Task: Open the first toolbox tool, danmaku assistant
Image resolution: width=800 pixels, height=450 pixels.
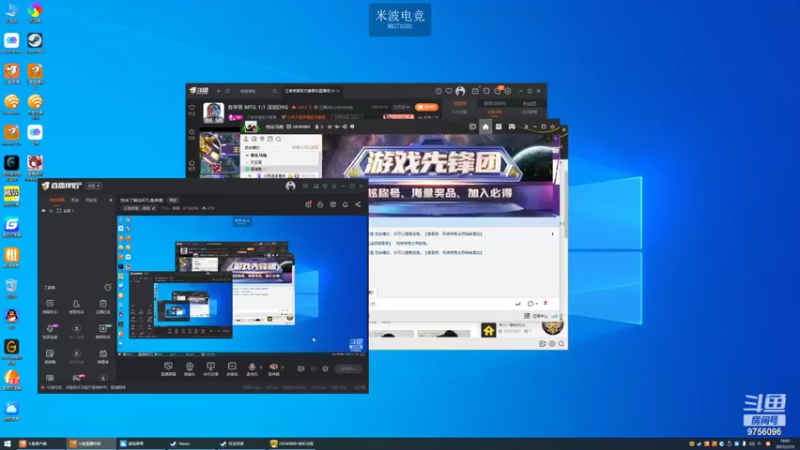Action: coord(50,306)
